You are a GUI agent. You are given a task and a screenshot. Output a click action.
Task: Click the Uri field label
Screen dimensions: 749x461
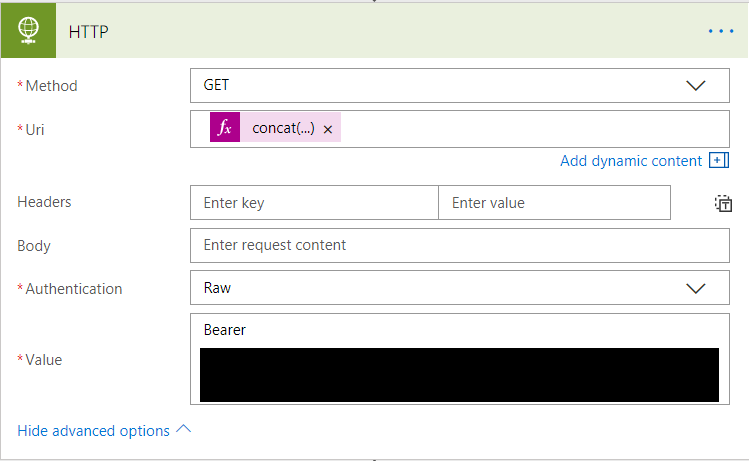35,129
